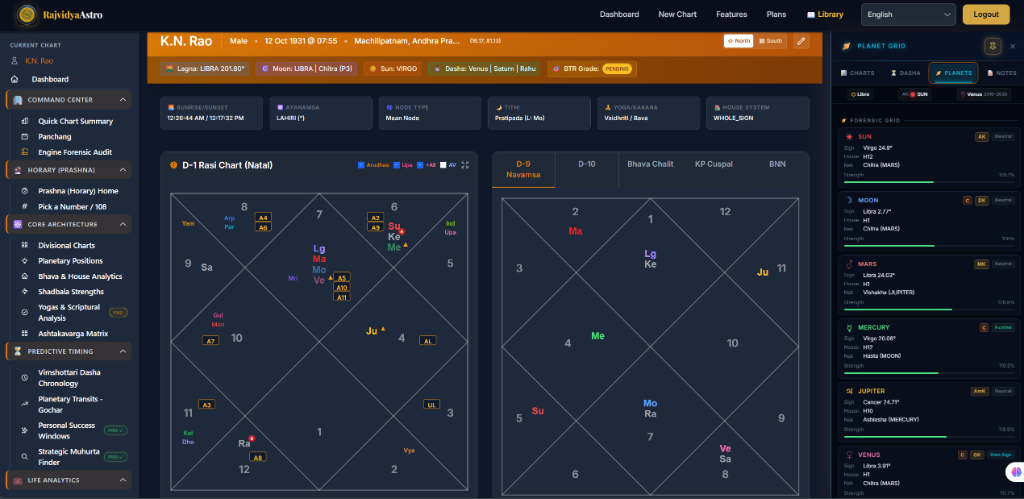Click the edit pencil icon in chart header

(x=801, y=41)
